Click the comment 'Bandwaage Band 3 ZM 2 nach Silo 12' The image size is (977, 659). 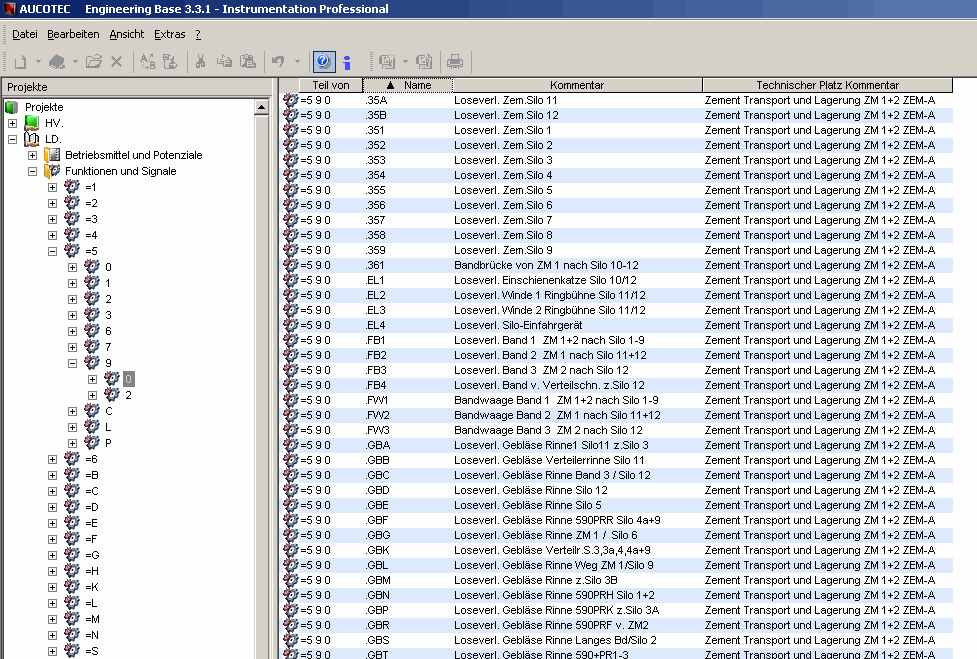click(x=548, y=430)
